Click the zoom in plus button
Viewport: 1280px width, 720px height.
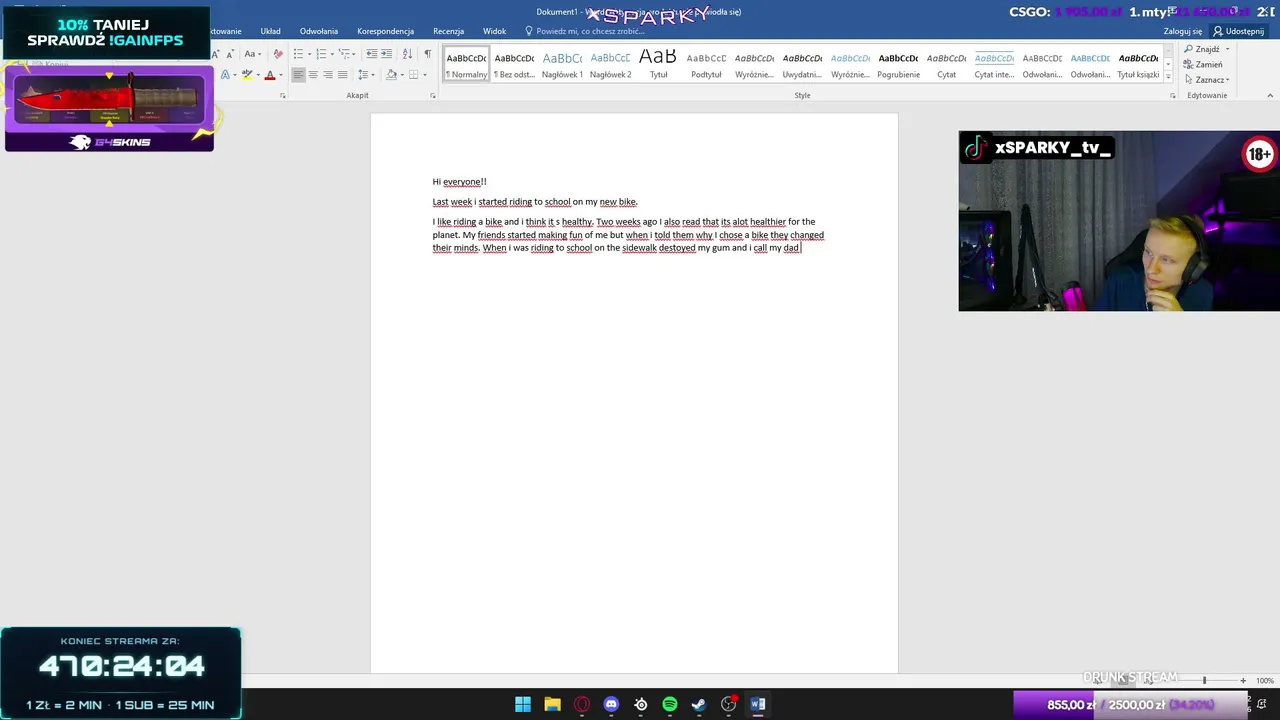(x=1243, y=681)
